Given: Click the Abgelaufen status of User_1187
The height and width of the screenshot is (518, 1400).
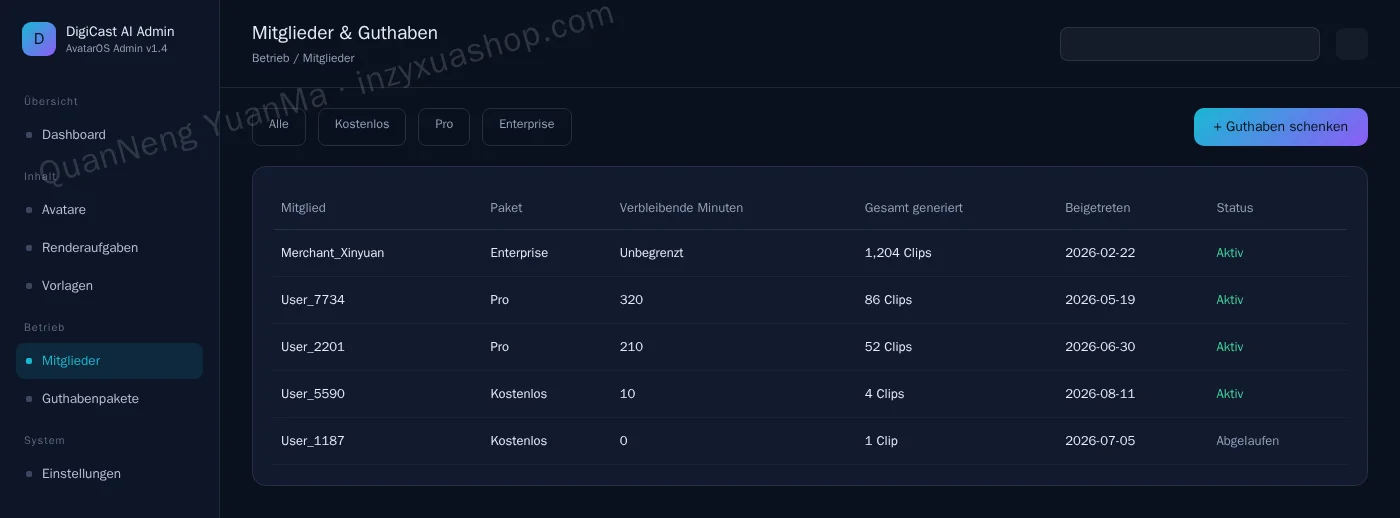Looking at the screenshot, I should [x=1247, y=441].
